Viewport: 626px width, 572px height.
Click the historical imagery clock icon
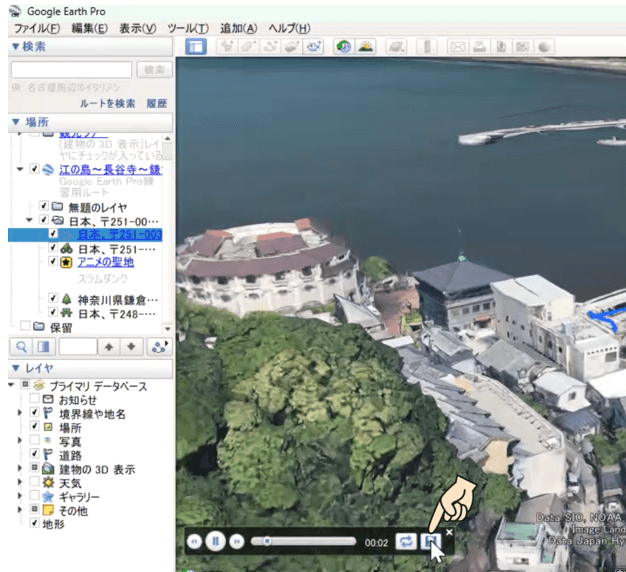(x=344, y=47)
